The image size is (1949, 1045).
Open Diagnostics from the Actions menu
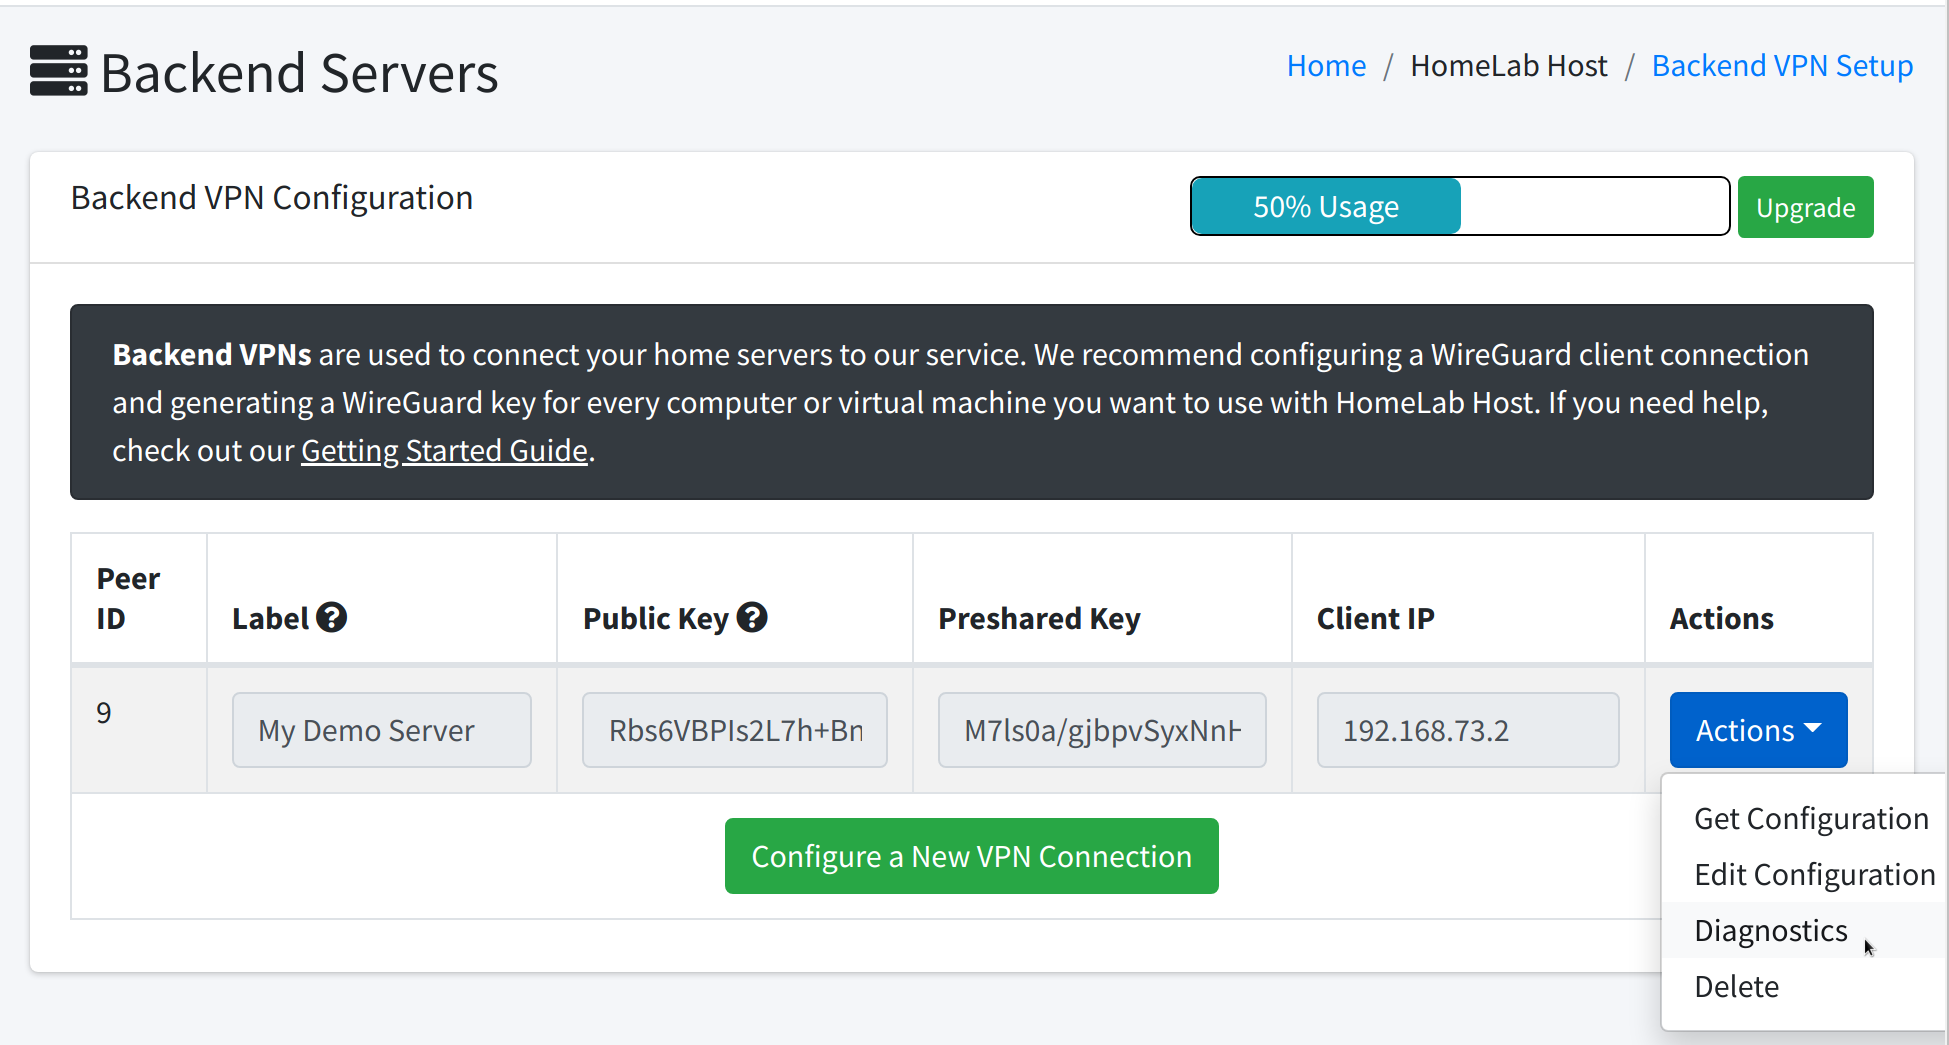[x=1770, y=931]
